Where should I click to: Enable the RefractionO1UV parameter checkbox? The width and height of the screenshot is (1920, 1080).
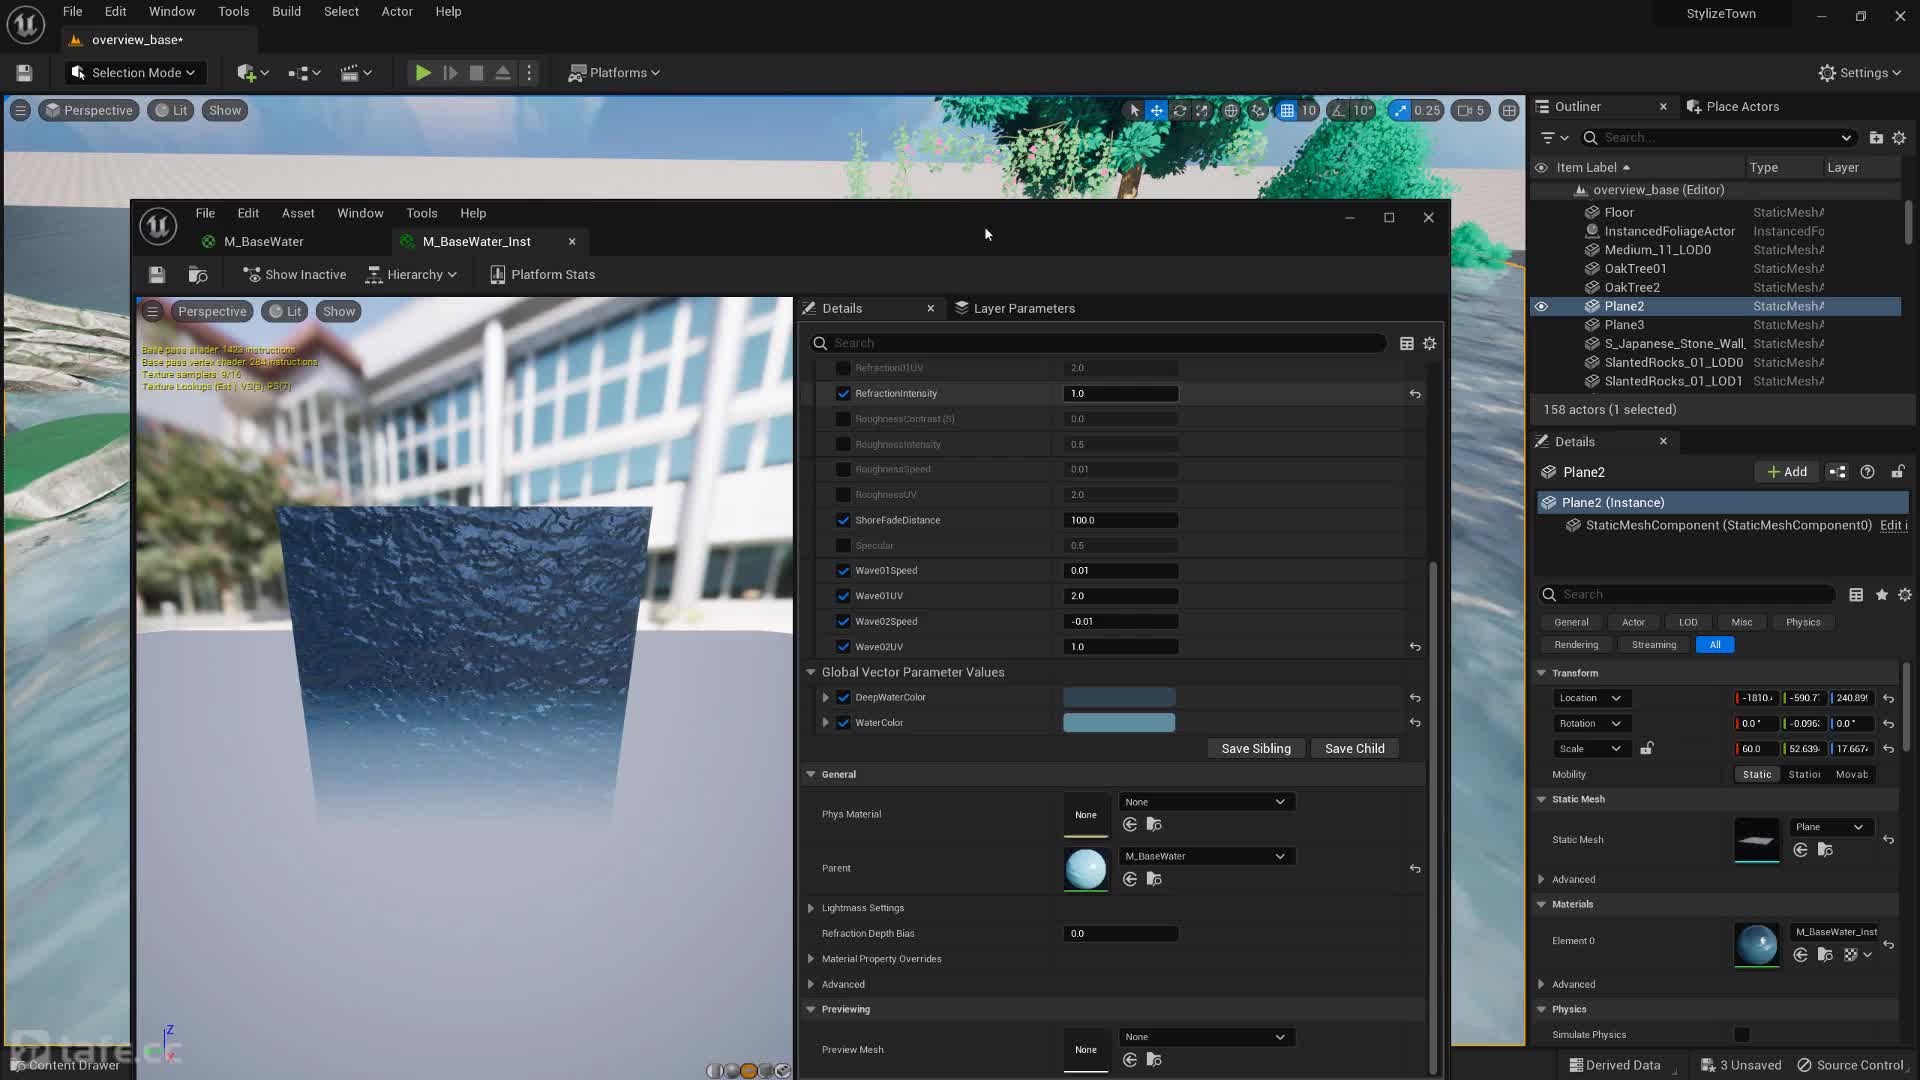click(843, 368)
